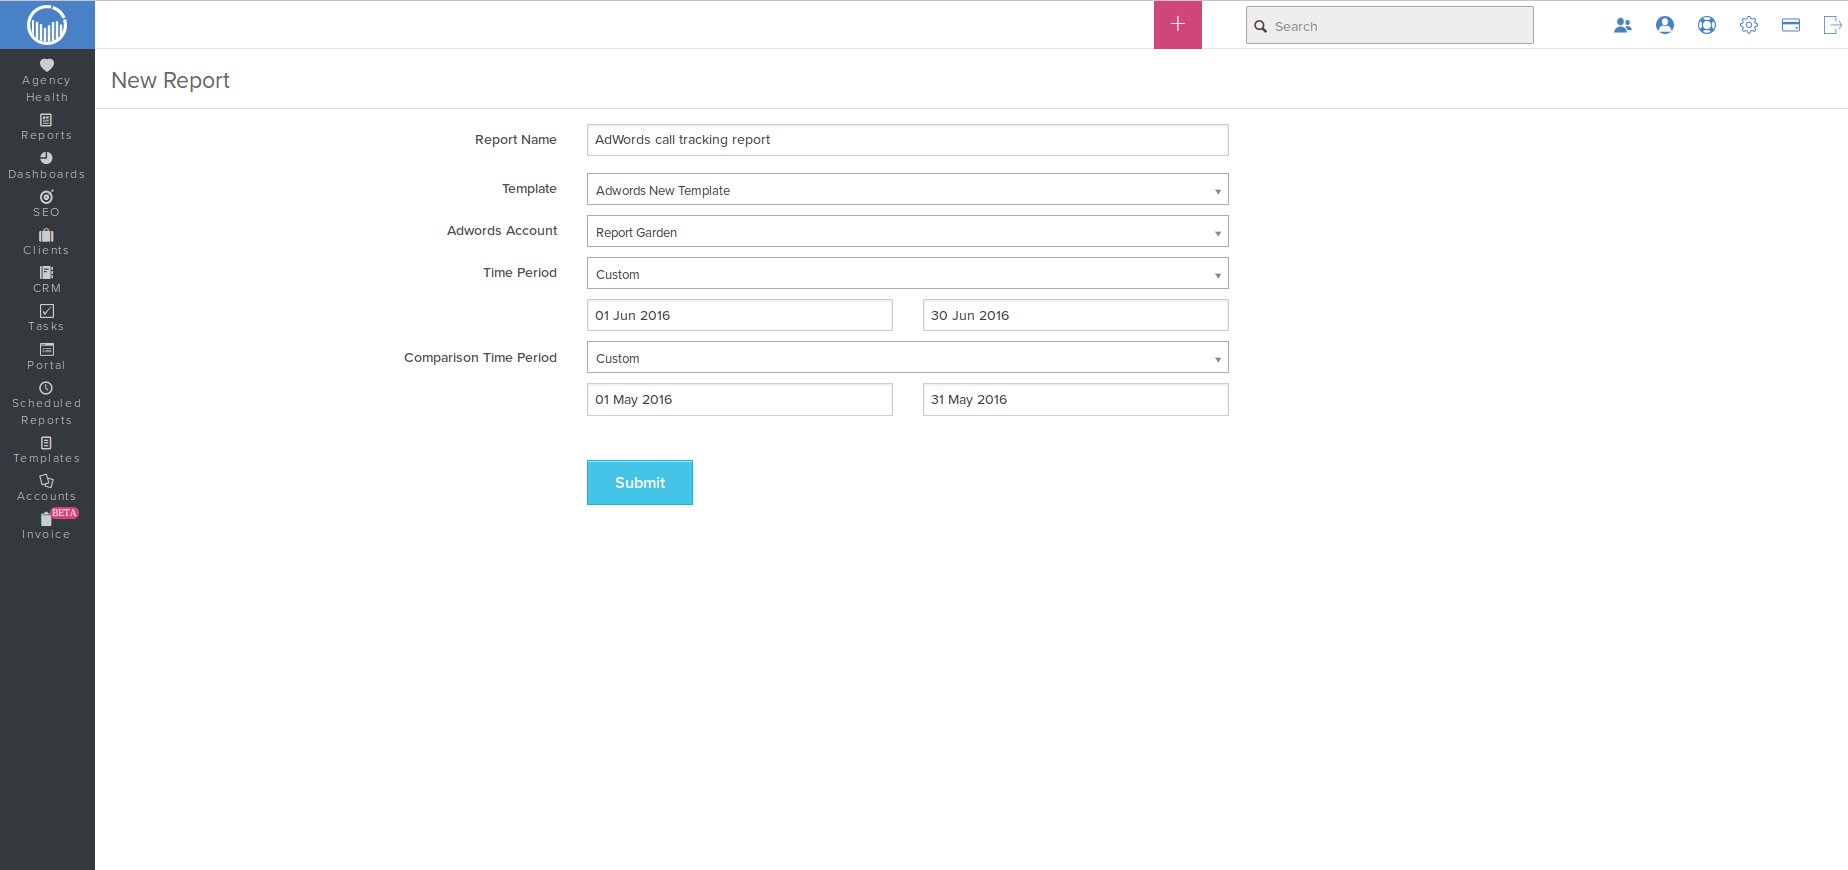
Task: Open the Invoice sidebar icon
Action: tap(46, 519)
